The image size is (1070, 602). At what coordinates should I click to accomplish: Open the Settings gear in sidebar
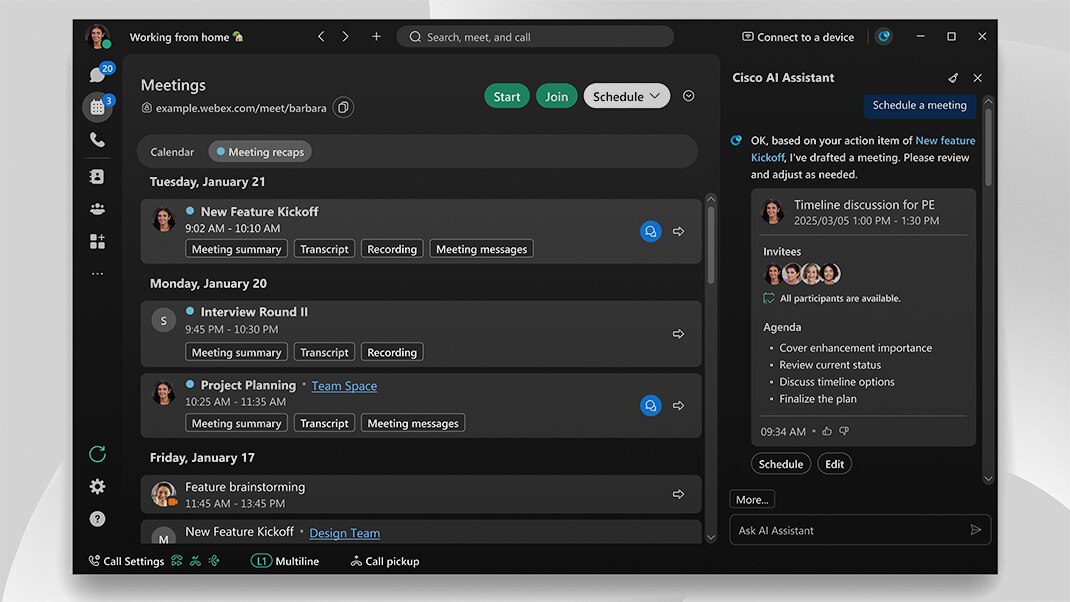[x=97, y=487]
